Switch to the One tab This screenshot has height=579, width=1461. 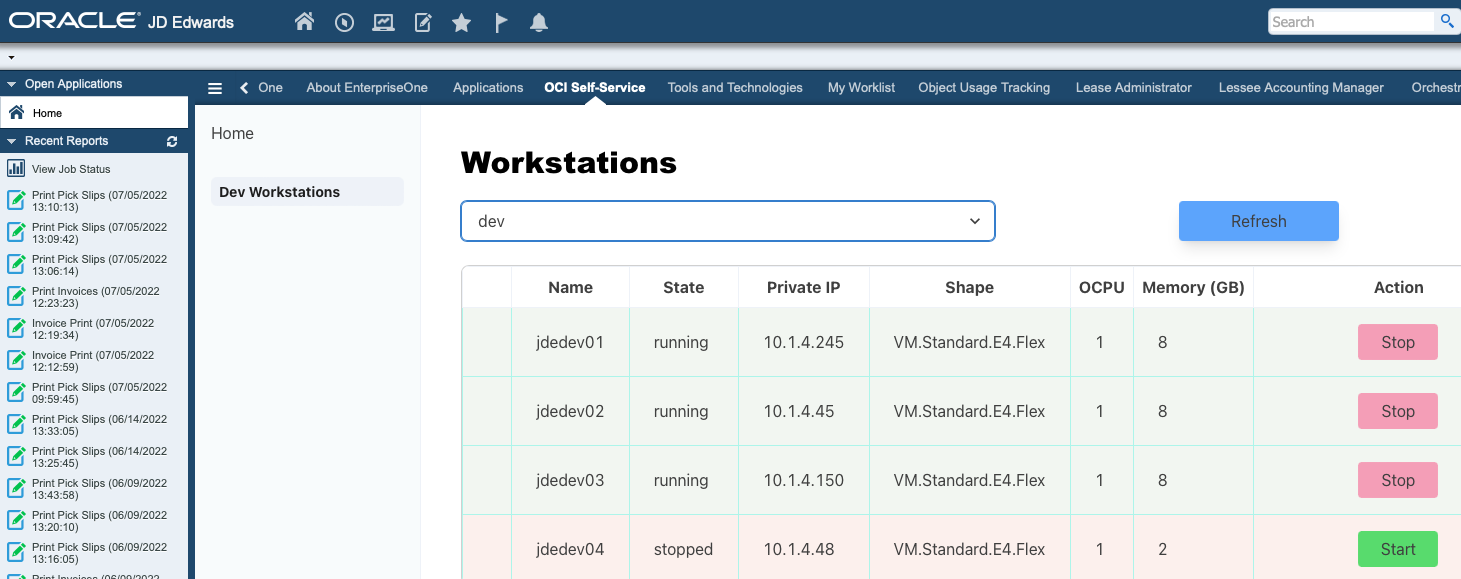(x=270, y=88)
